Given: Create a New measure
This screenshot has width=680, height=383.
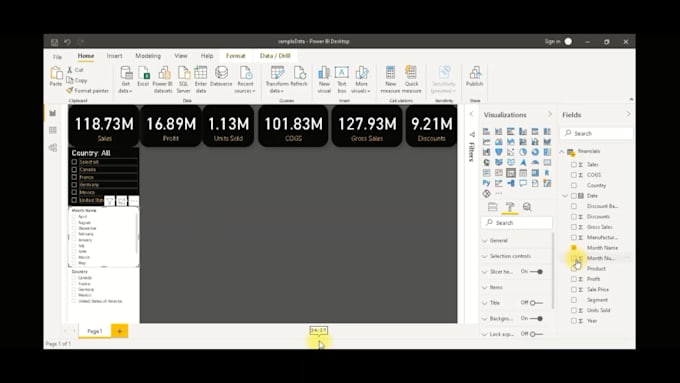Looking at the screenshot, I should [x=390, y=79].
